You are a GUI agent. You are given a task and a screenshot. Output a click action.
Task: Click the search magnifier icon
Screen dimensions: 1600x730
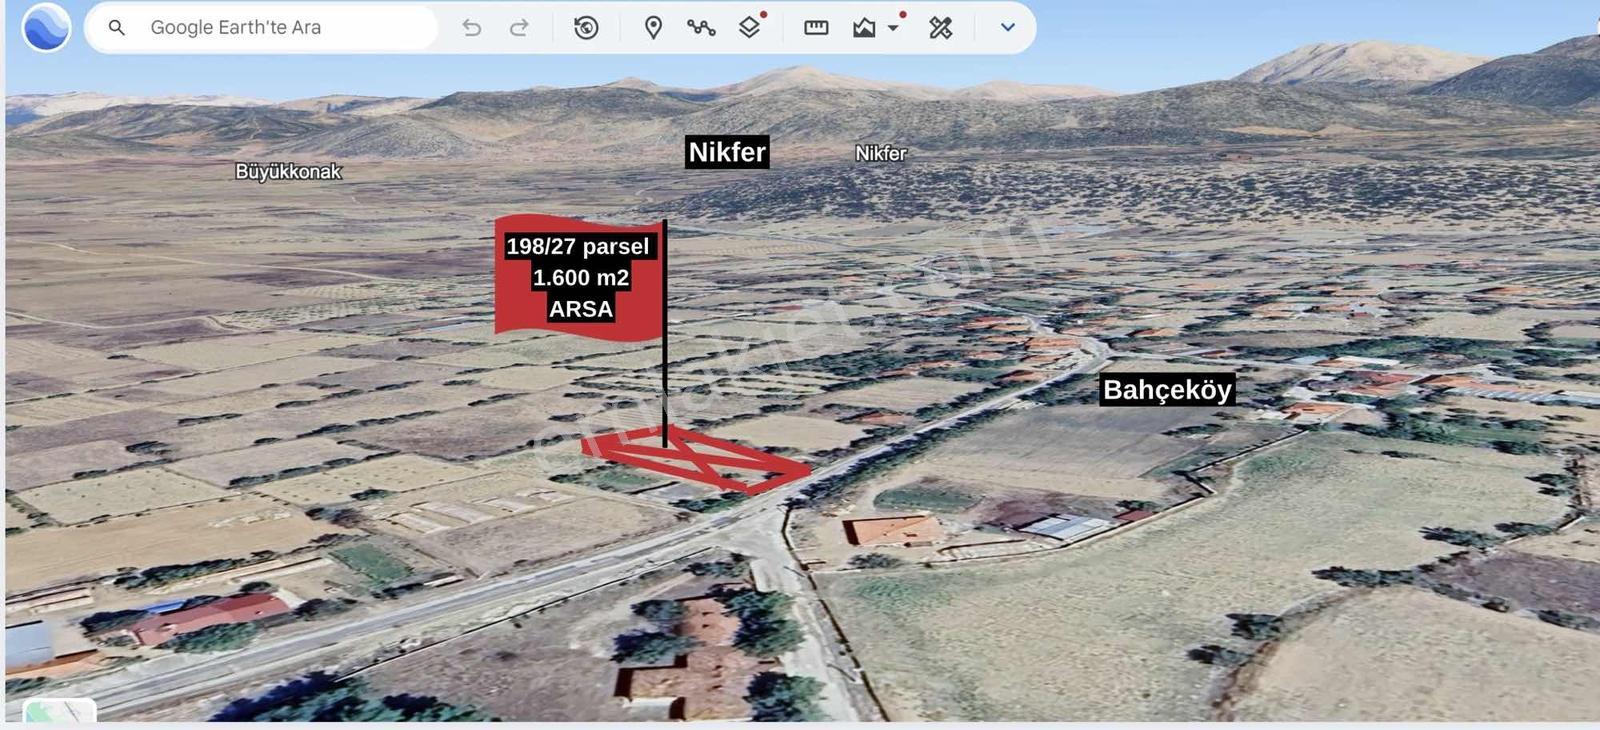pos(117,28)
